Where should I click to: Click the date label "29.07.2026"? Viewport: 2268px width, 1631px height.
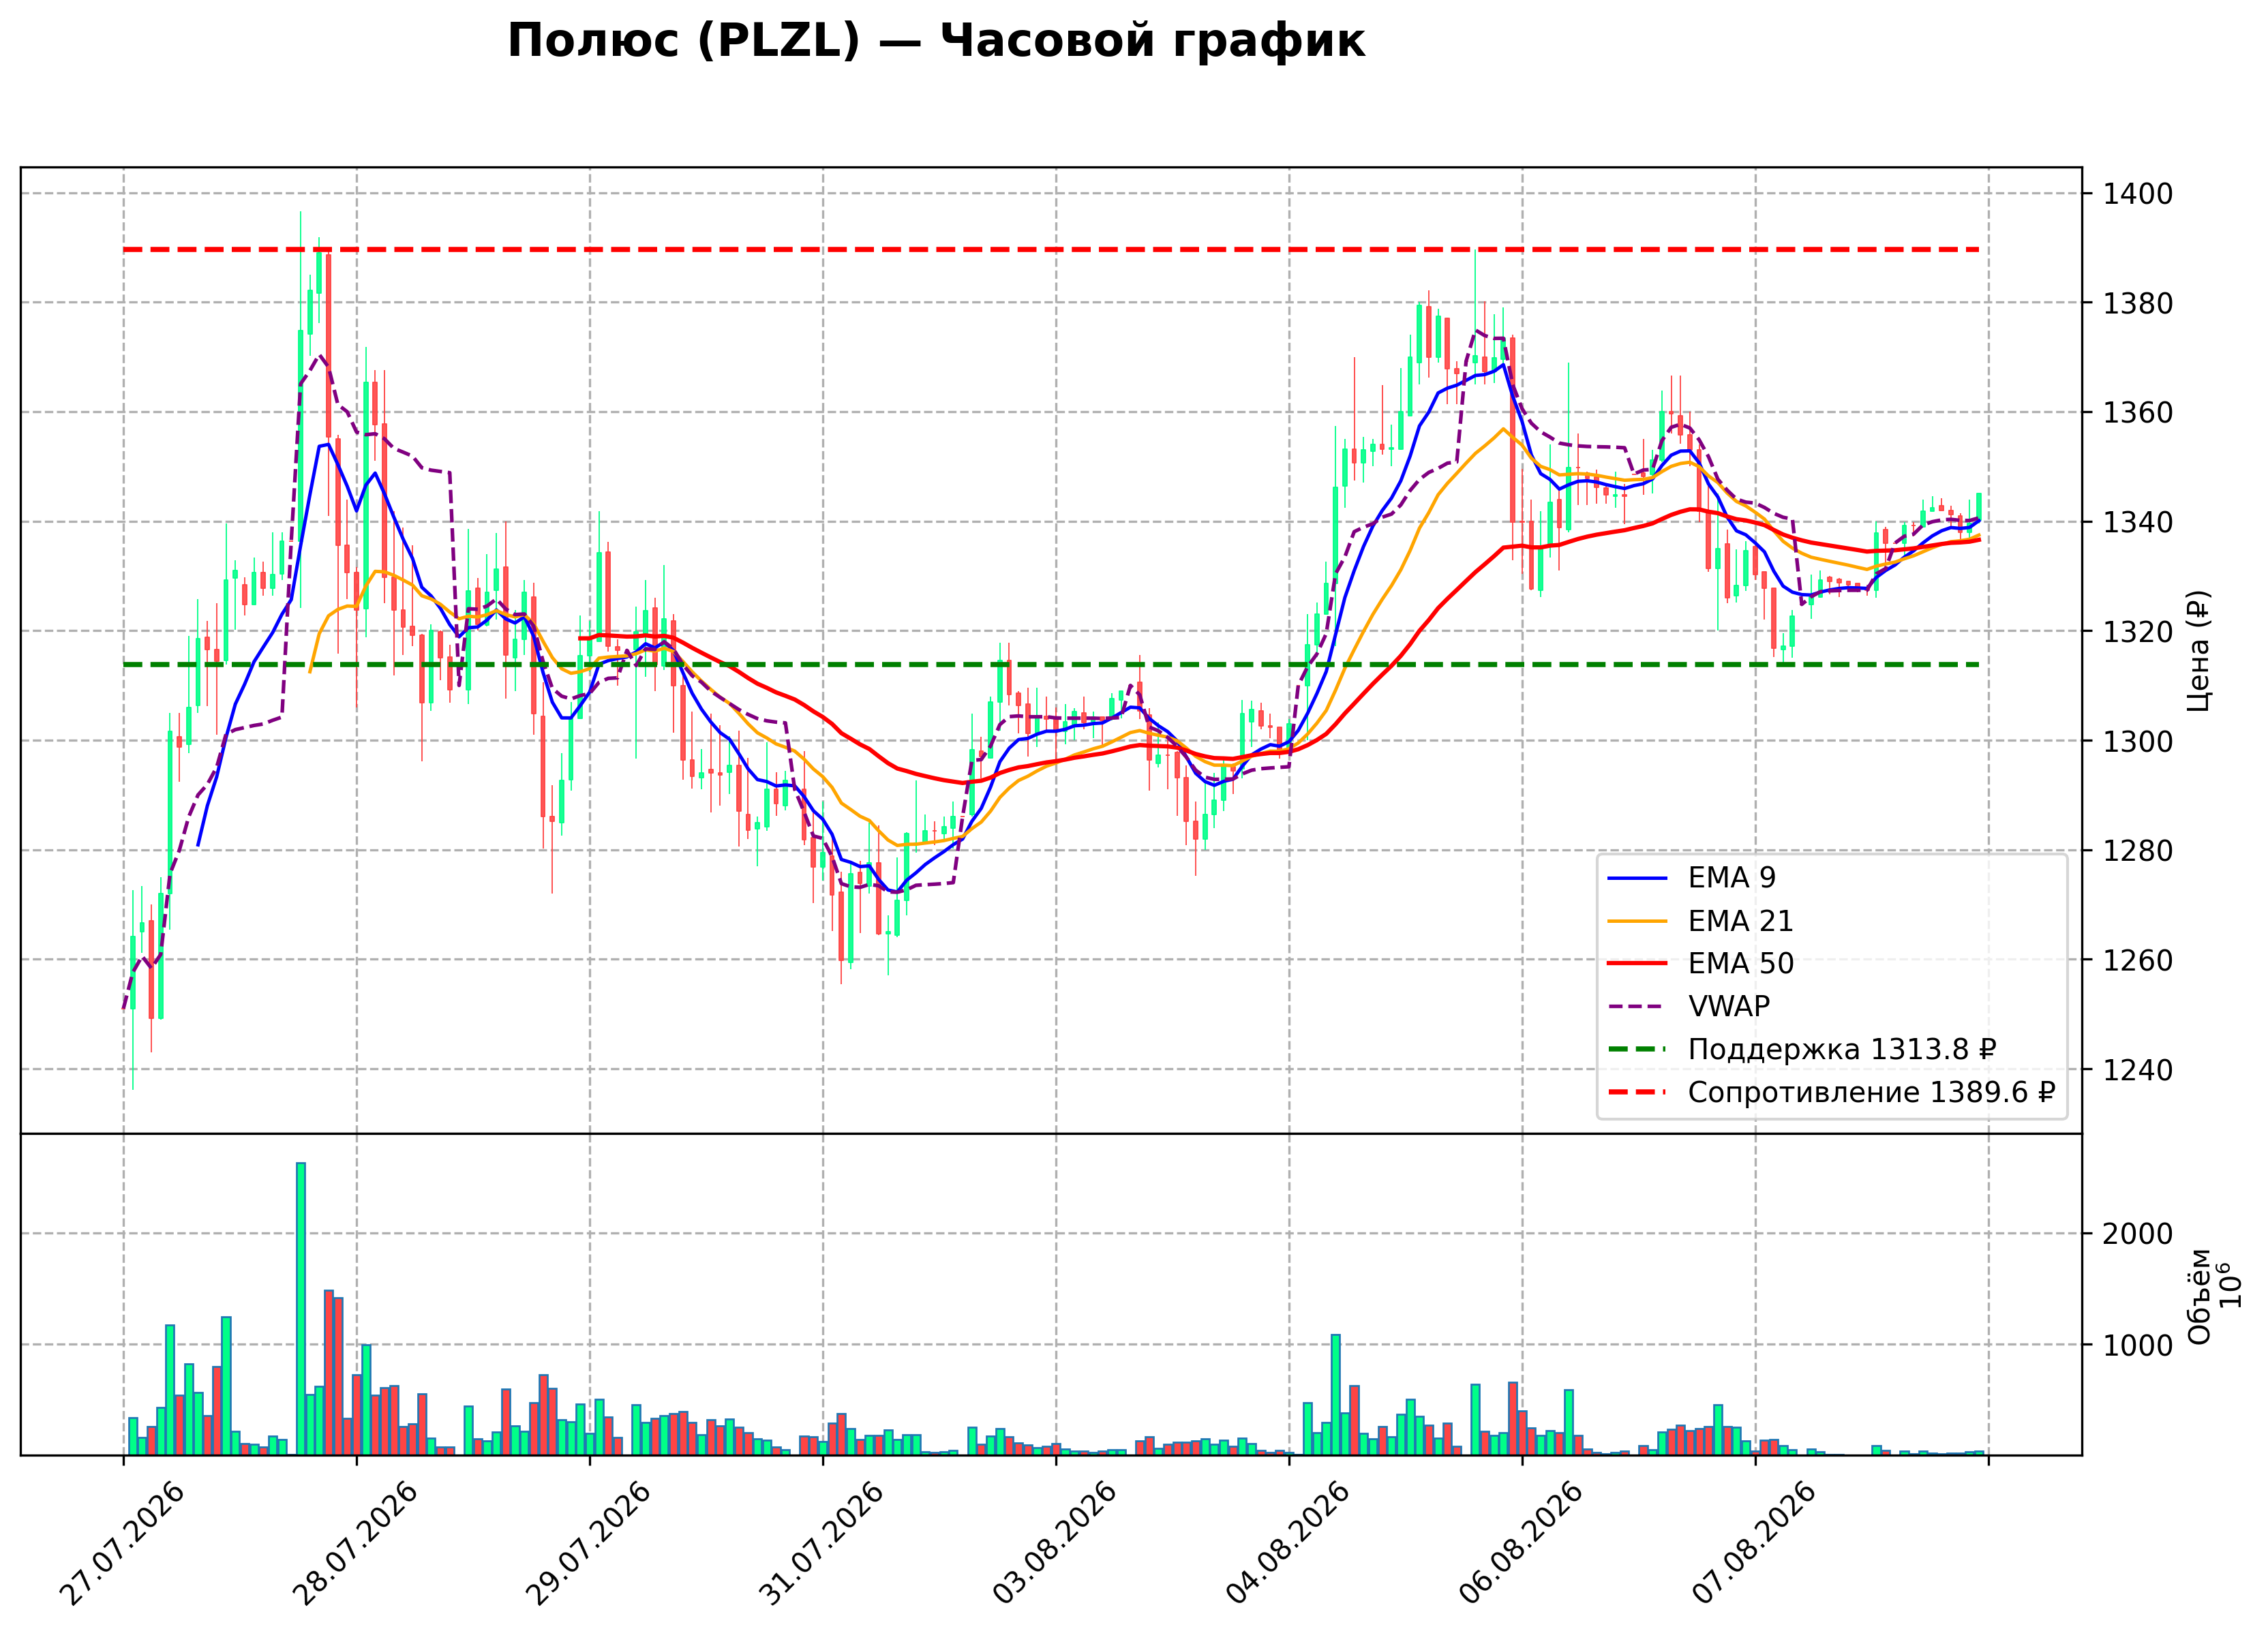589,1544
